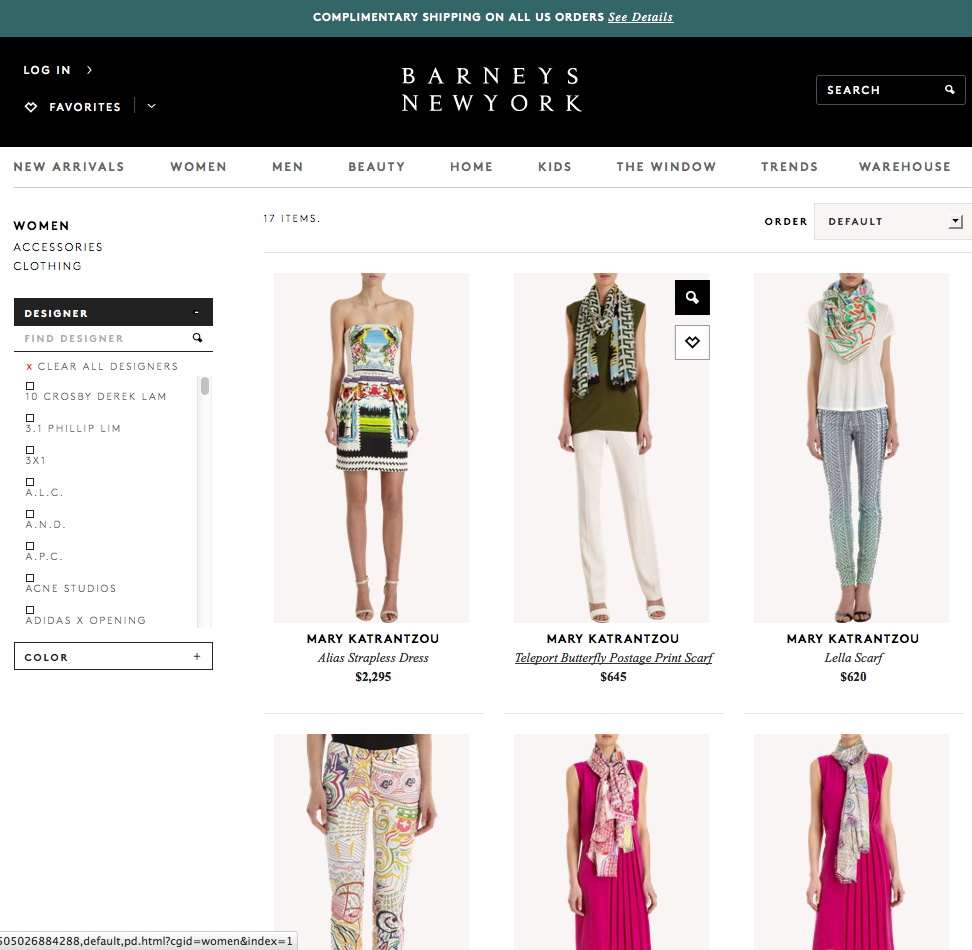
Task: Open Lella Scarf product link
Action: click(x=853, y=658)
